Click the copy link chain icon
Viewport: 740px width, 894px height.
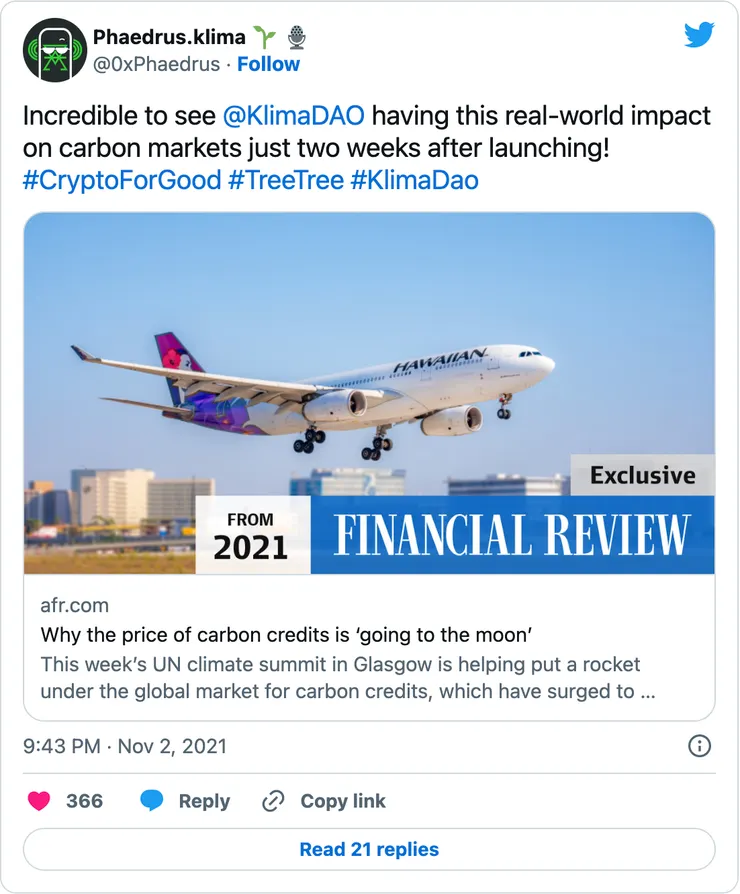(x=273, y=801)
